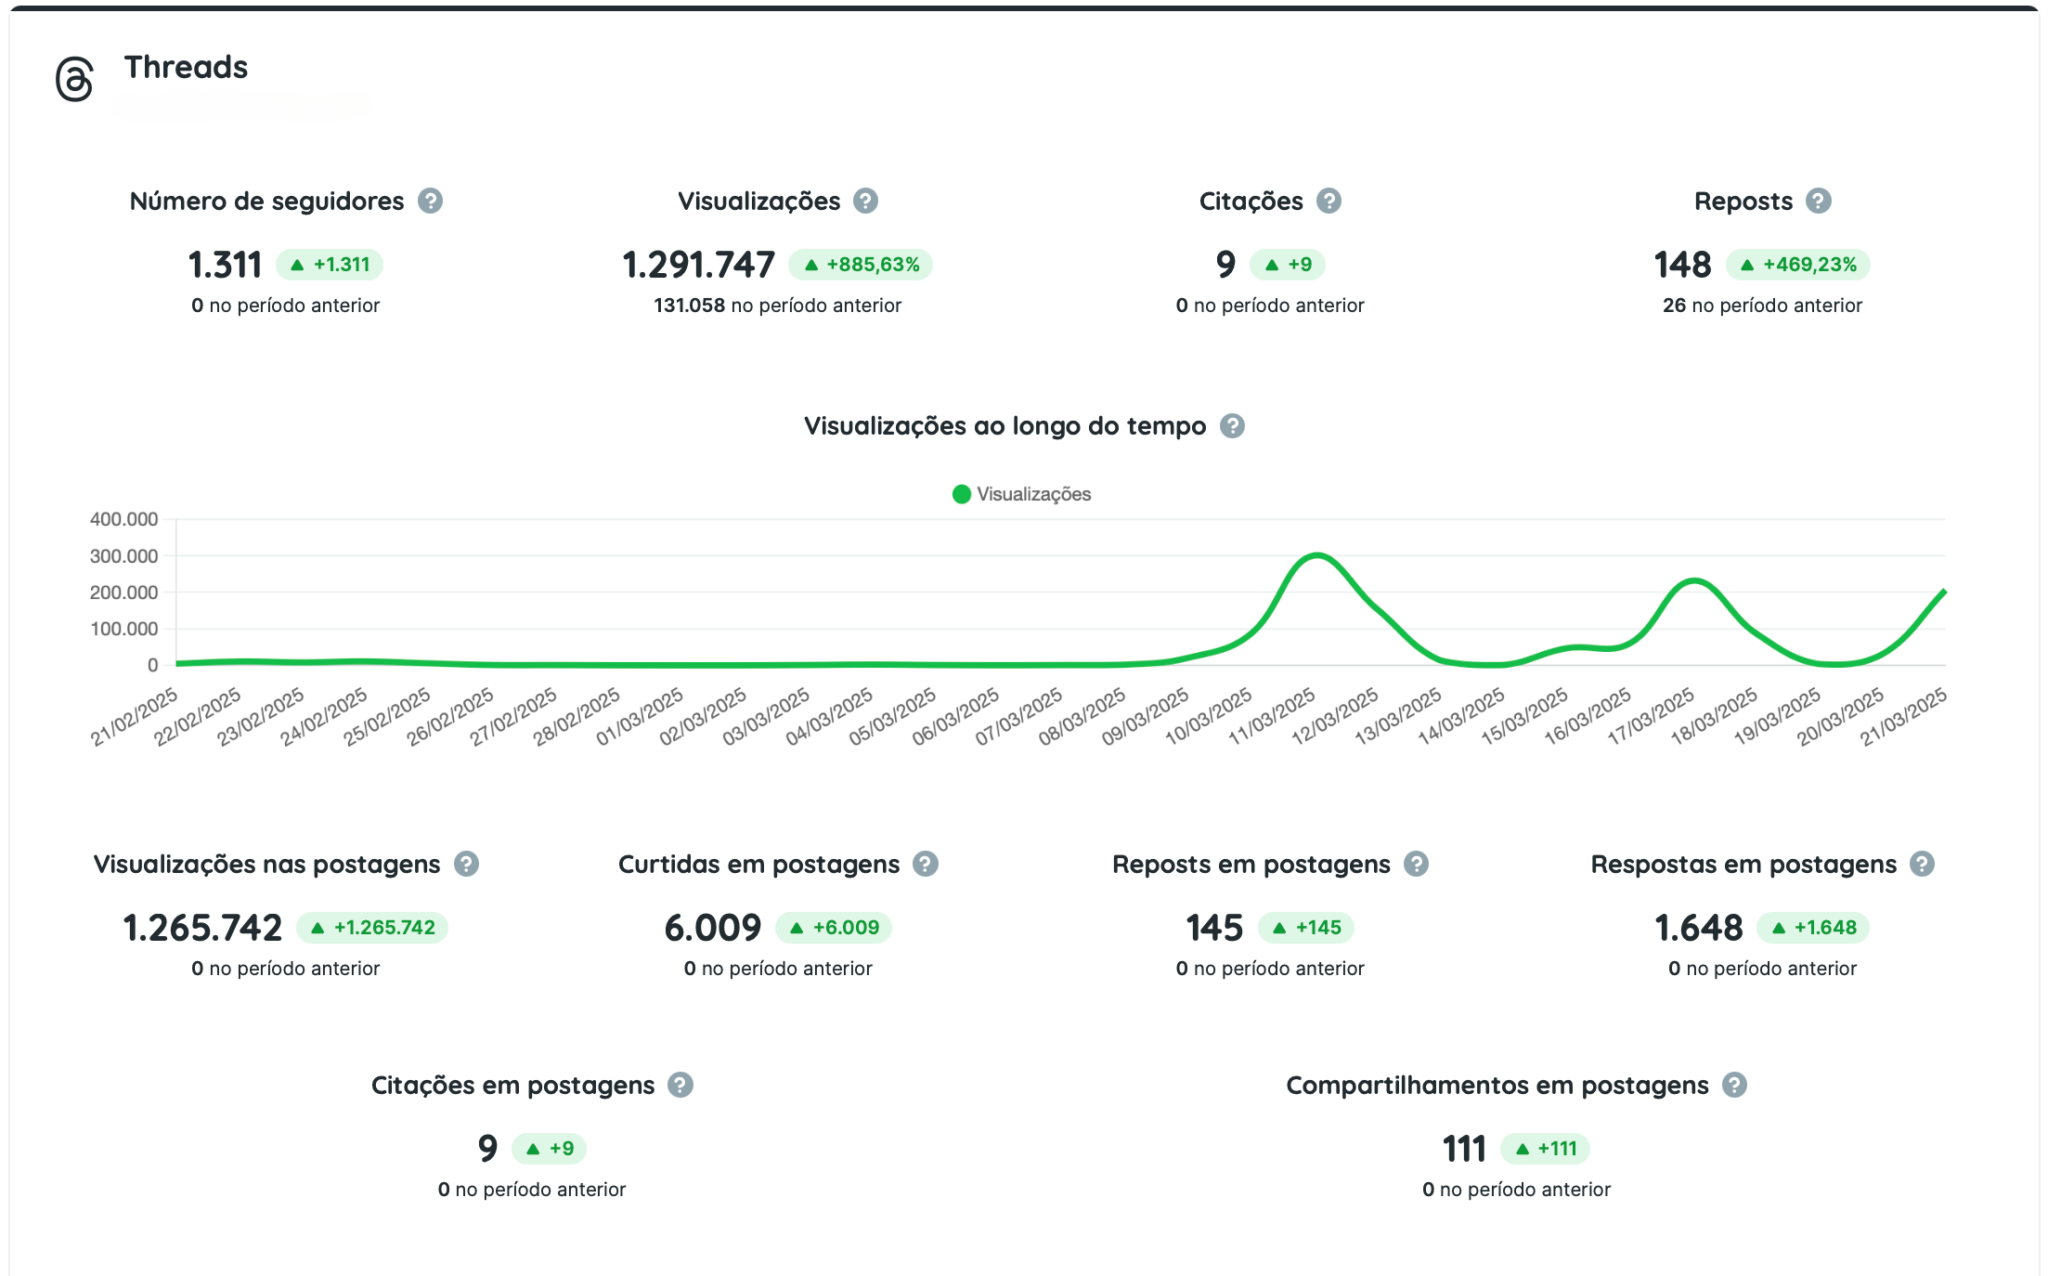Screen dimensions: 2048x1276
Task: Open help icon next to Número de seguidores
Action: [x=430, y=201]
